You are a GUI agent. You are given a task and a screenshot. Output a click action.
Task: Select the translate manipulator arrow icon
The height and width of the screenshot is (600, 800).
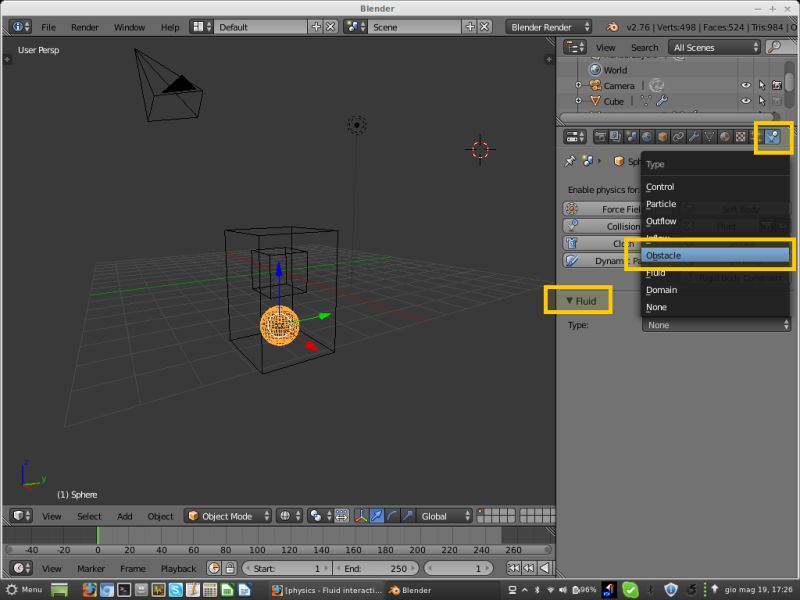pyautogui.click(x=377, y=516)
